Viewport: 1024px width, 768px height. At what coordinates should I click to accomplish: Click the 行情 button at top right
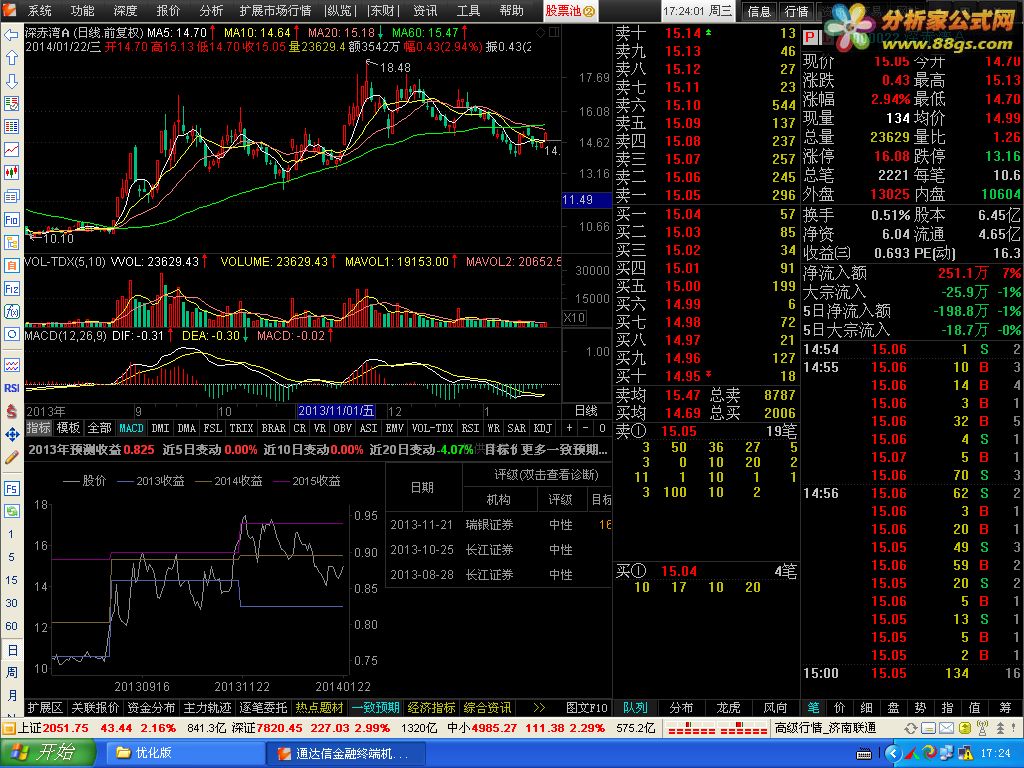(796, 11)
